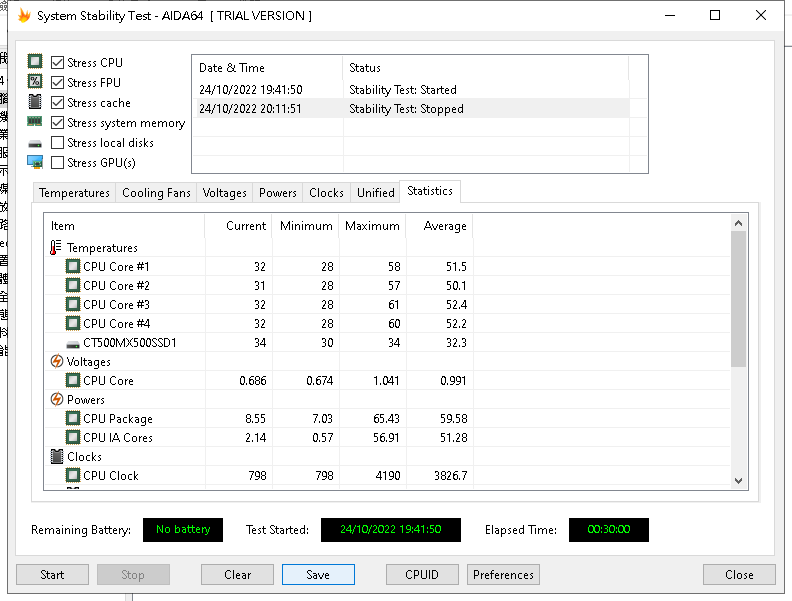Uncheck the Stress cache checkbox

click(x=58, y=103)
